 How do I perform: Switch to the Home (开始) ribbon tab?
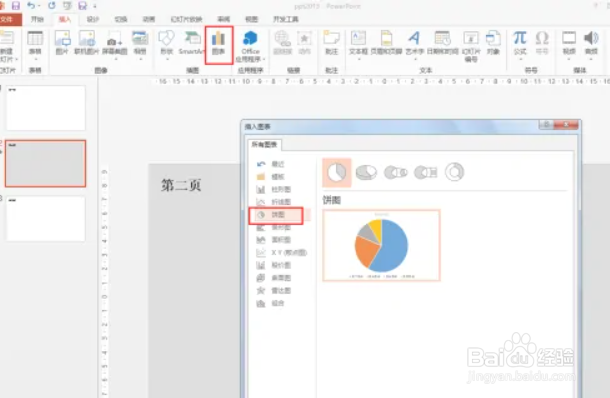(37, 19)
